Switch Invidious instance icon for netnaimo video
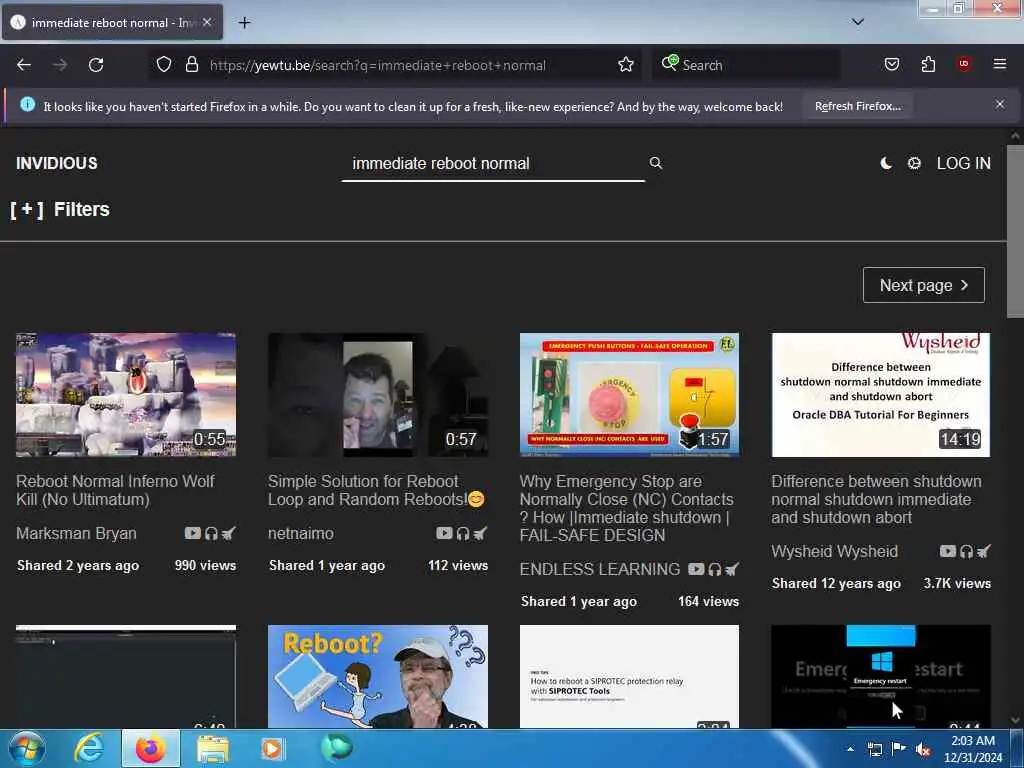This screenshot has width=1024, height=768. click(480, 534)
